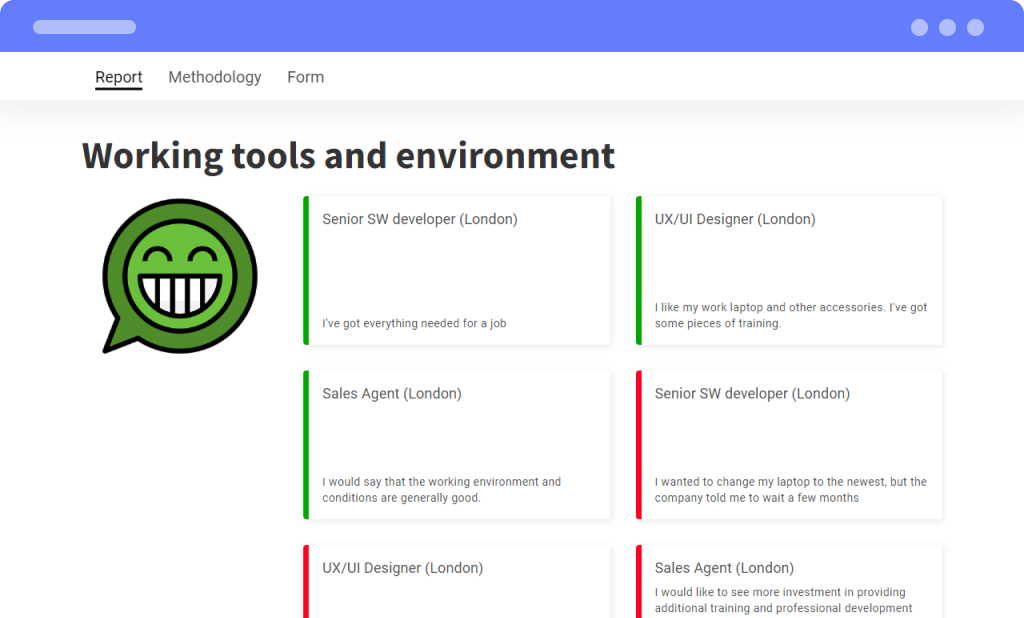The width and height of the screenshot is (1024, 618).
Task: Click the first window dot in header
Action: 920,27
